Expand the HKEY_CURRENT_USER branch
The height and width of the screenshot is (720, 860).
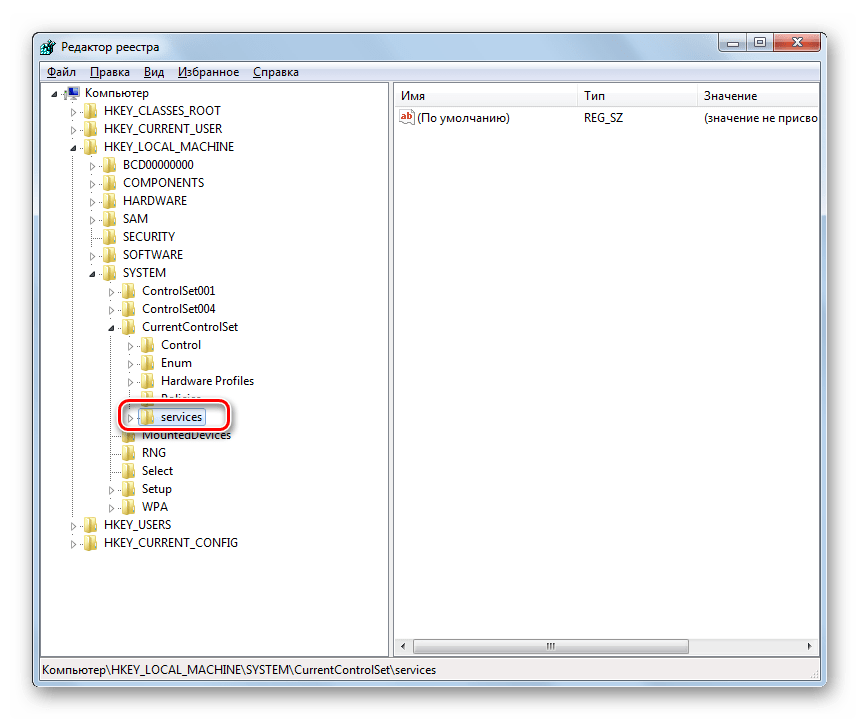73,129
